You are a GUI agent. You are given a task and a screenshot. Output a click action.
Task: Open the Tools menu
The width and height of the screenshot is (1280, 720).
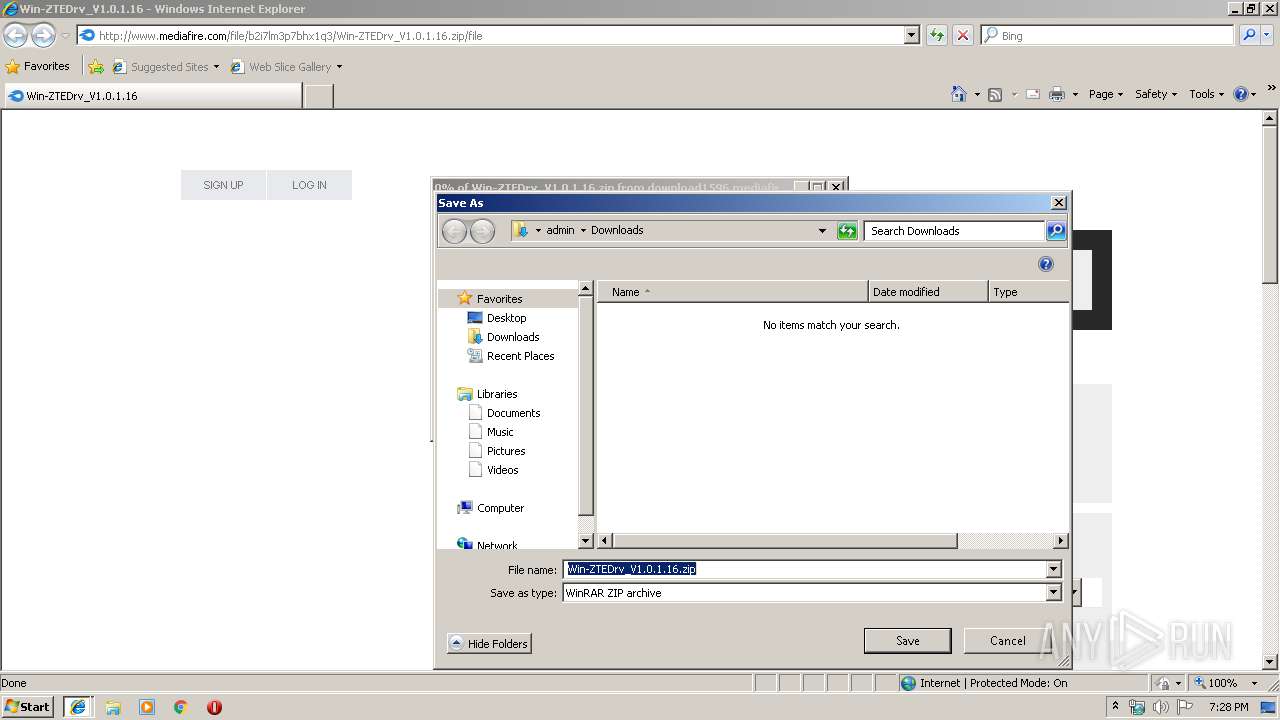coord(1207,94)
